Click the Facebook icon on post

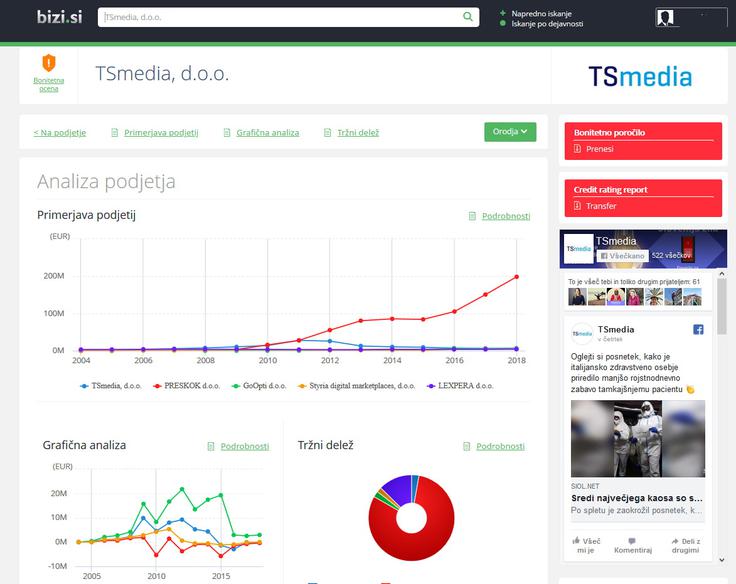click(x=698, y=330)
